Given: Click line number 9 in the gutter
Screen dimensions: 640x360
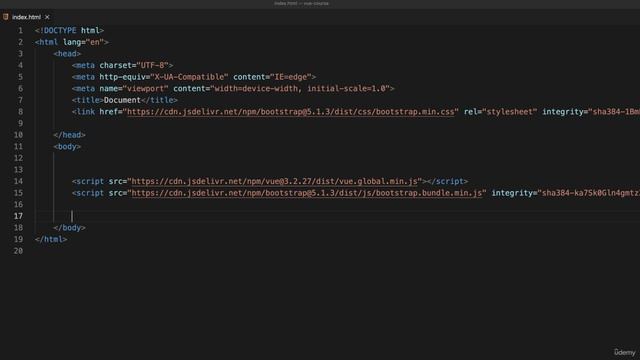Looking at the screenshot, I should (x=20, y=123).
